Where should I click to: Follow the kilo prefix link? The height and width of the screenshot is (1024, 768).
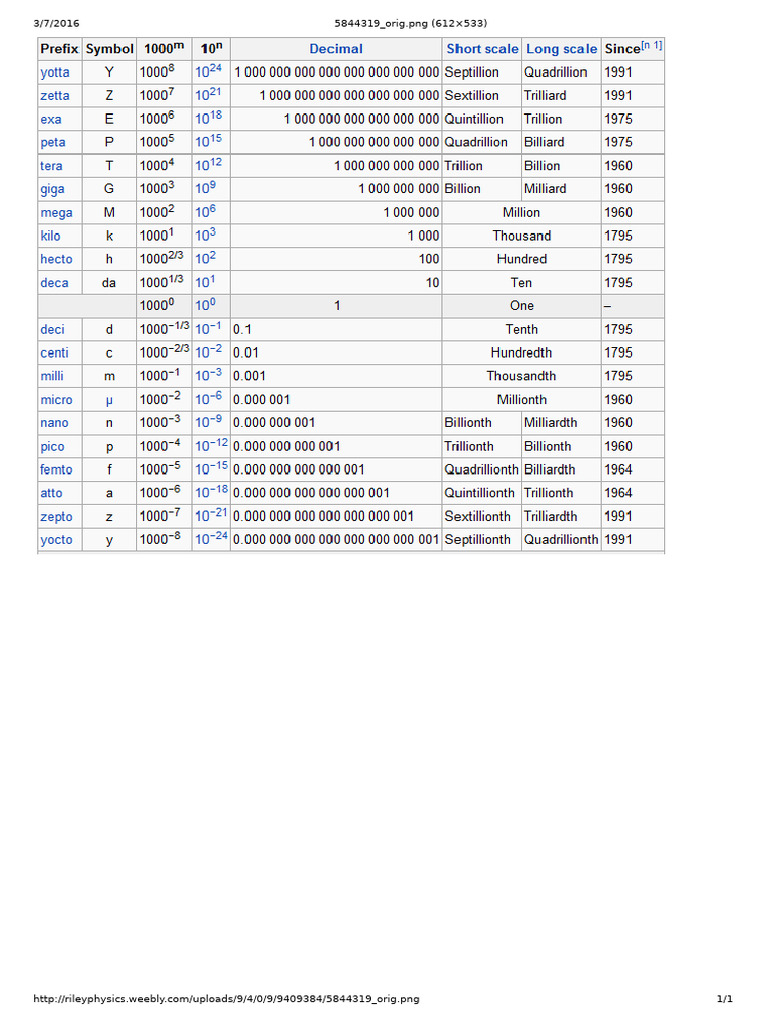tap(50, 236)
